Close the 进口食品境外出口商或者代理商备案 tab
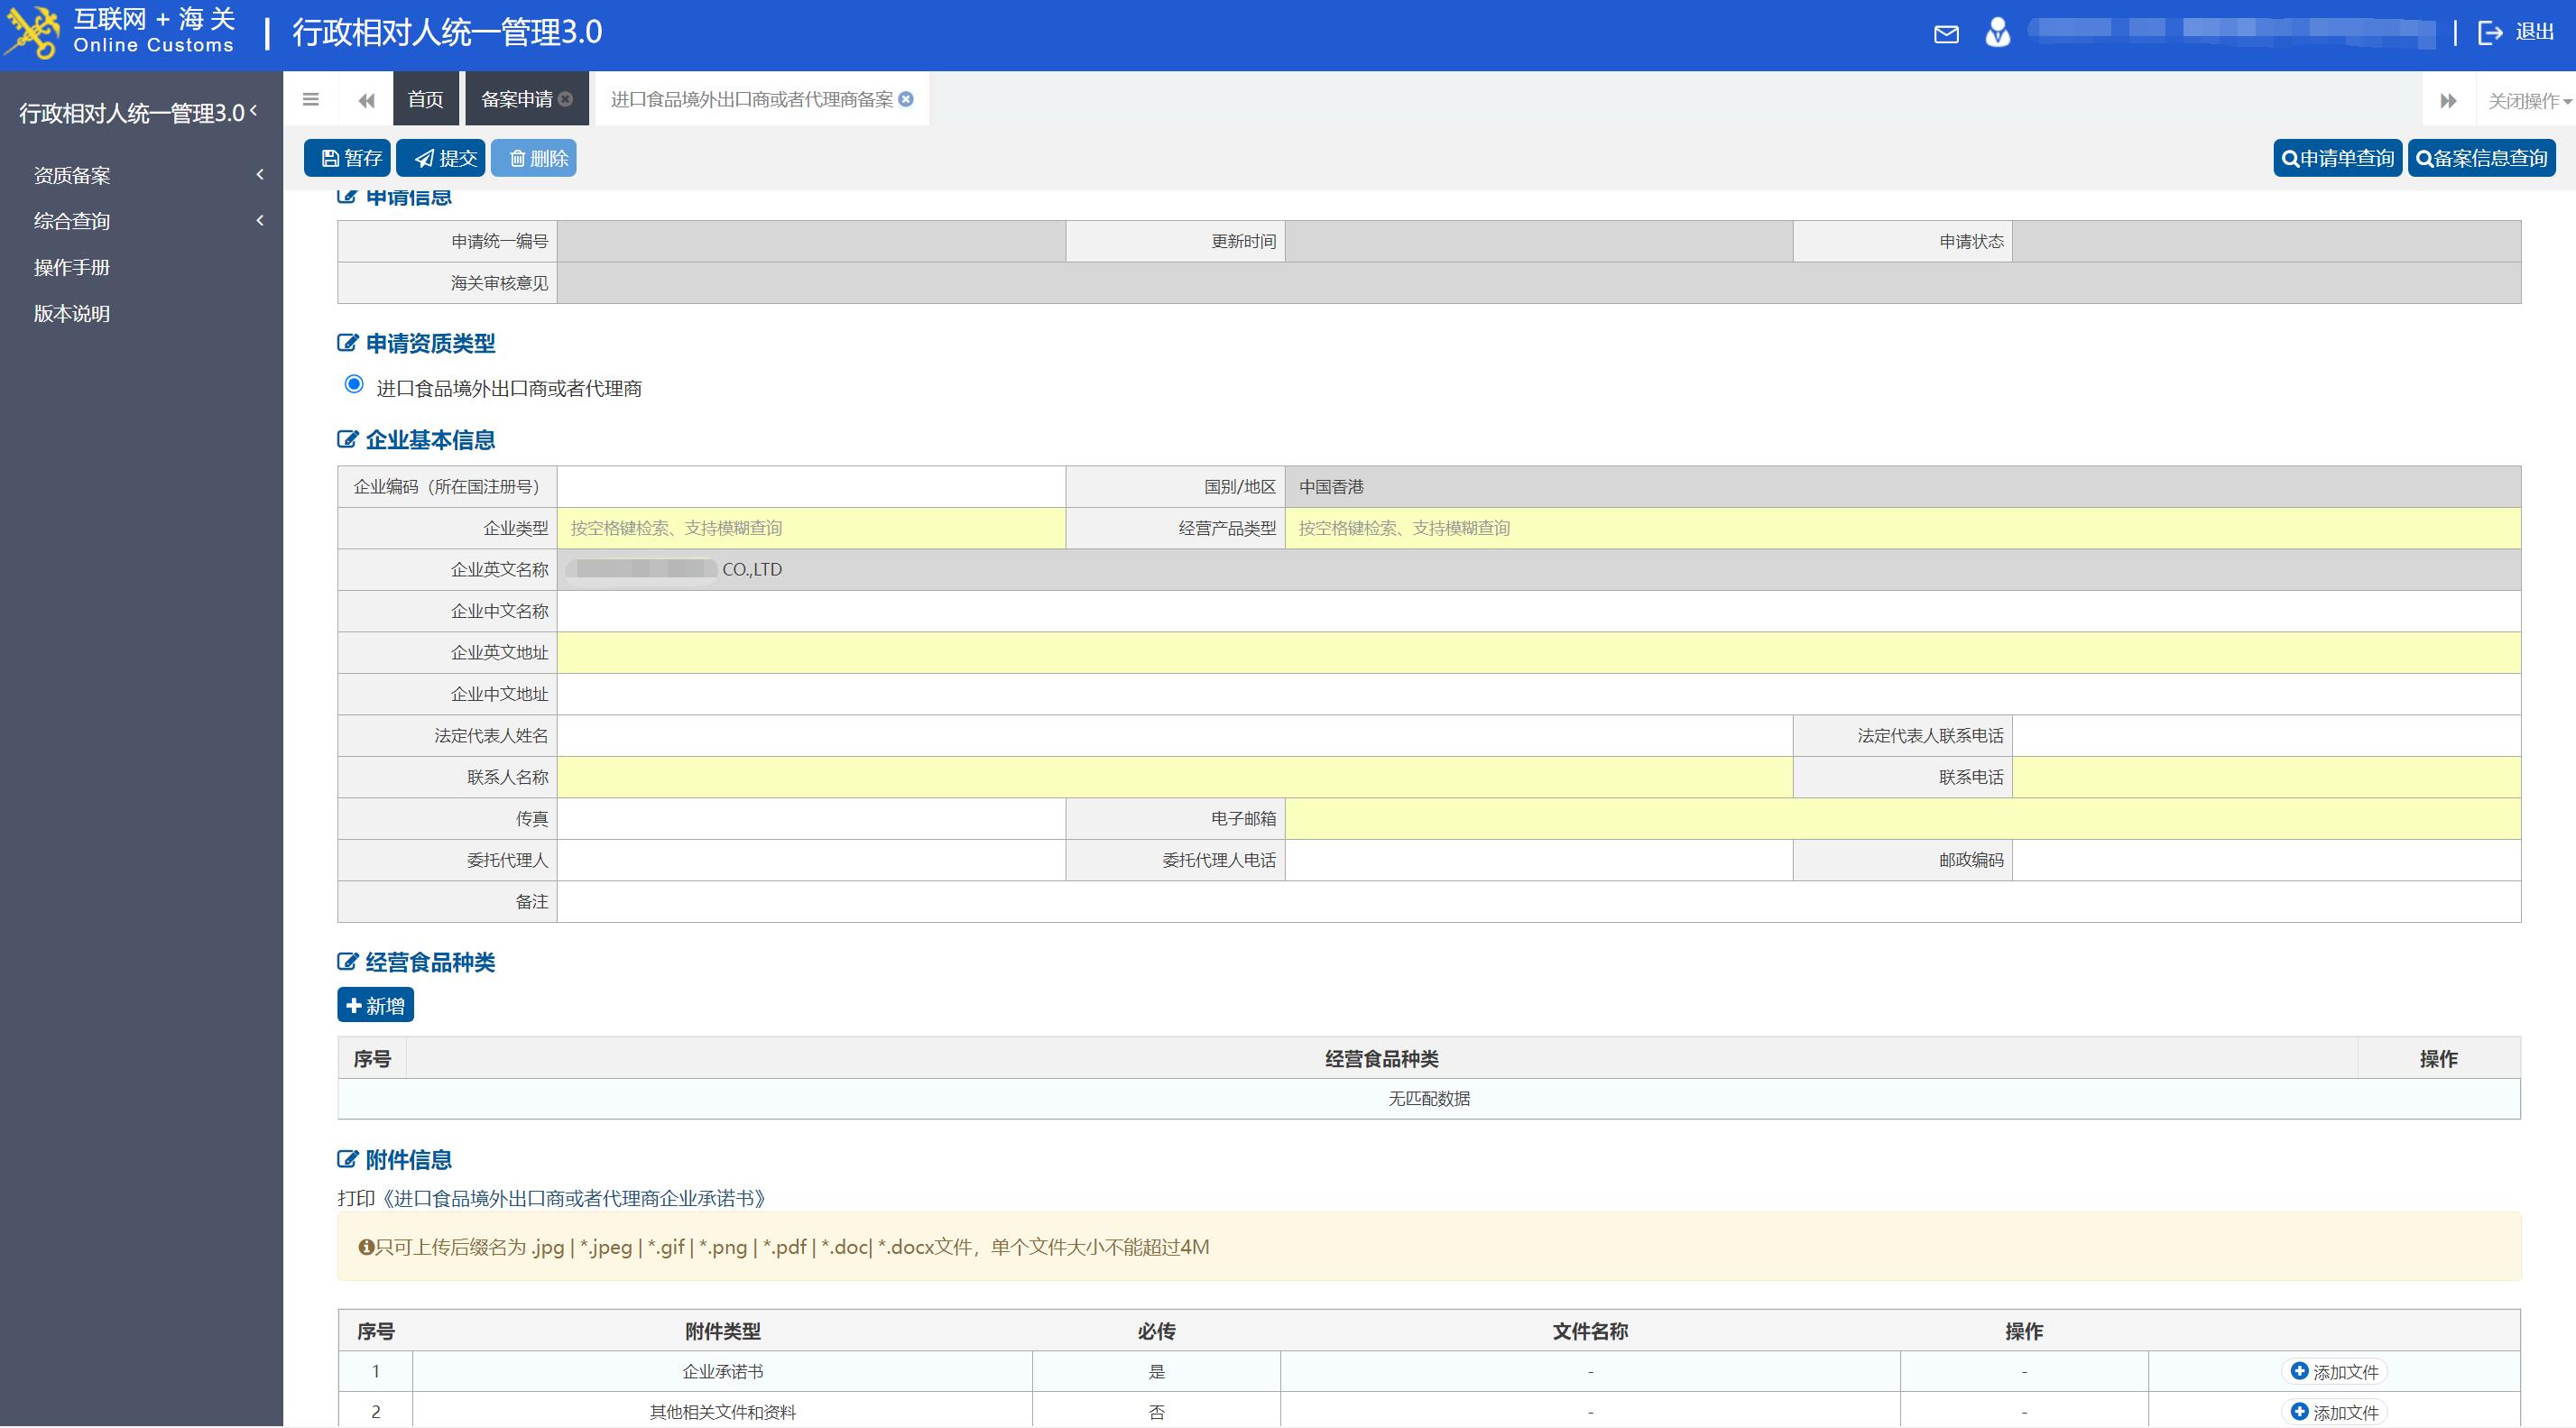The height and width of the screenshot is (1428, 2576). tap(906, 99)
